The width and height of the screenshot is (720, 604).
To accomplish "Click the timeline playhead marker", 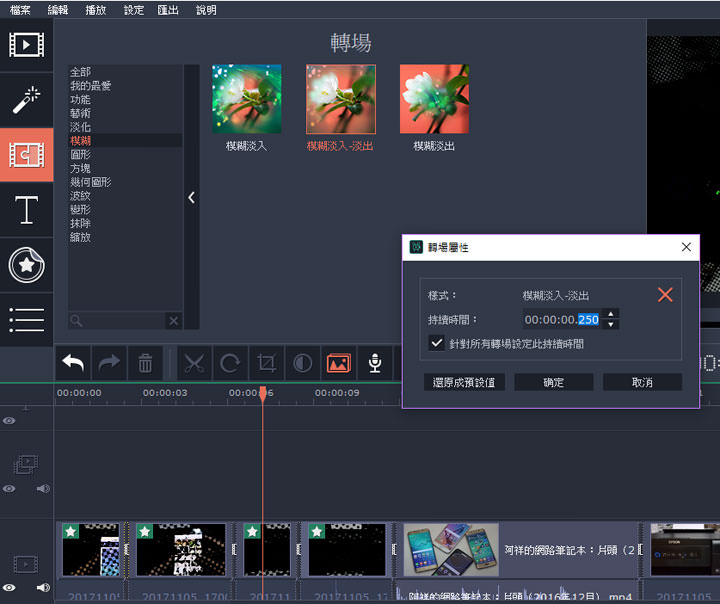I will coord(263,394).
